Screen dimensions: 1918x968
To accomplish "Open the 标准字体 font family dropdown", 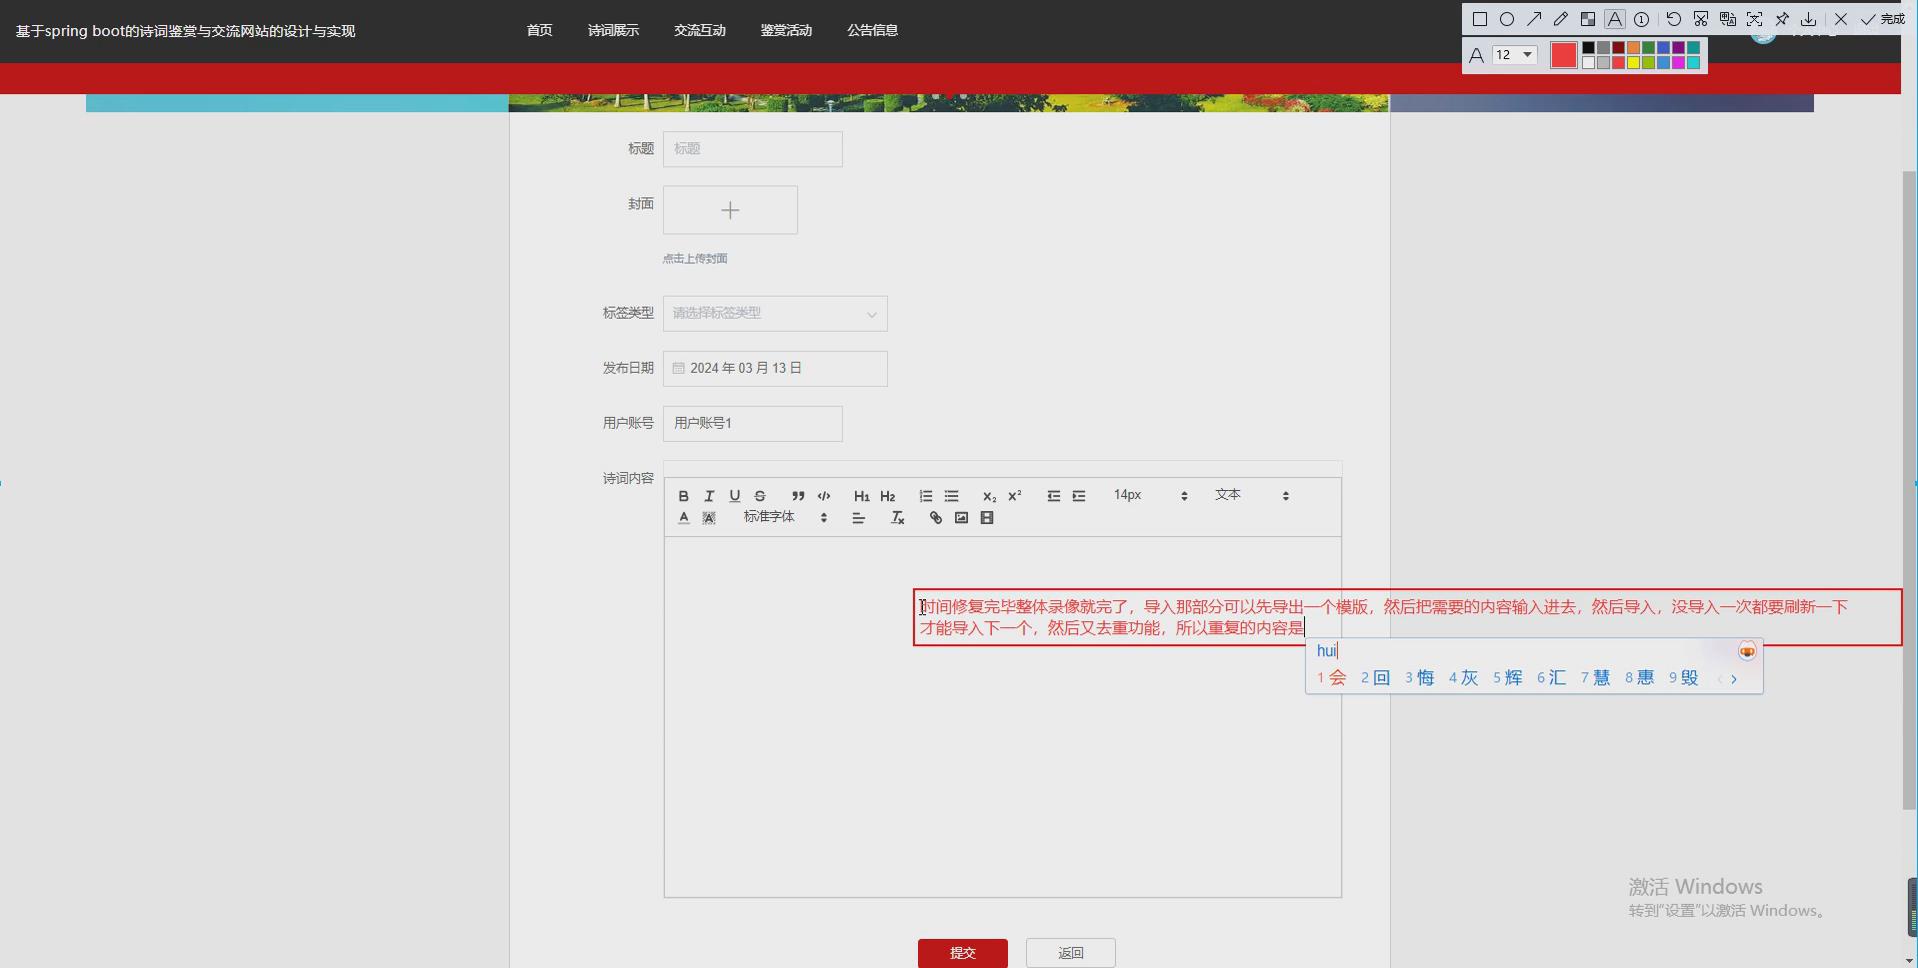I will pos(785,517).
